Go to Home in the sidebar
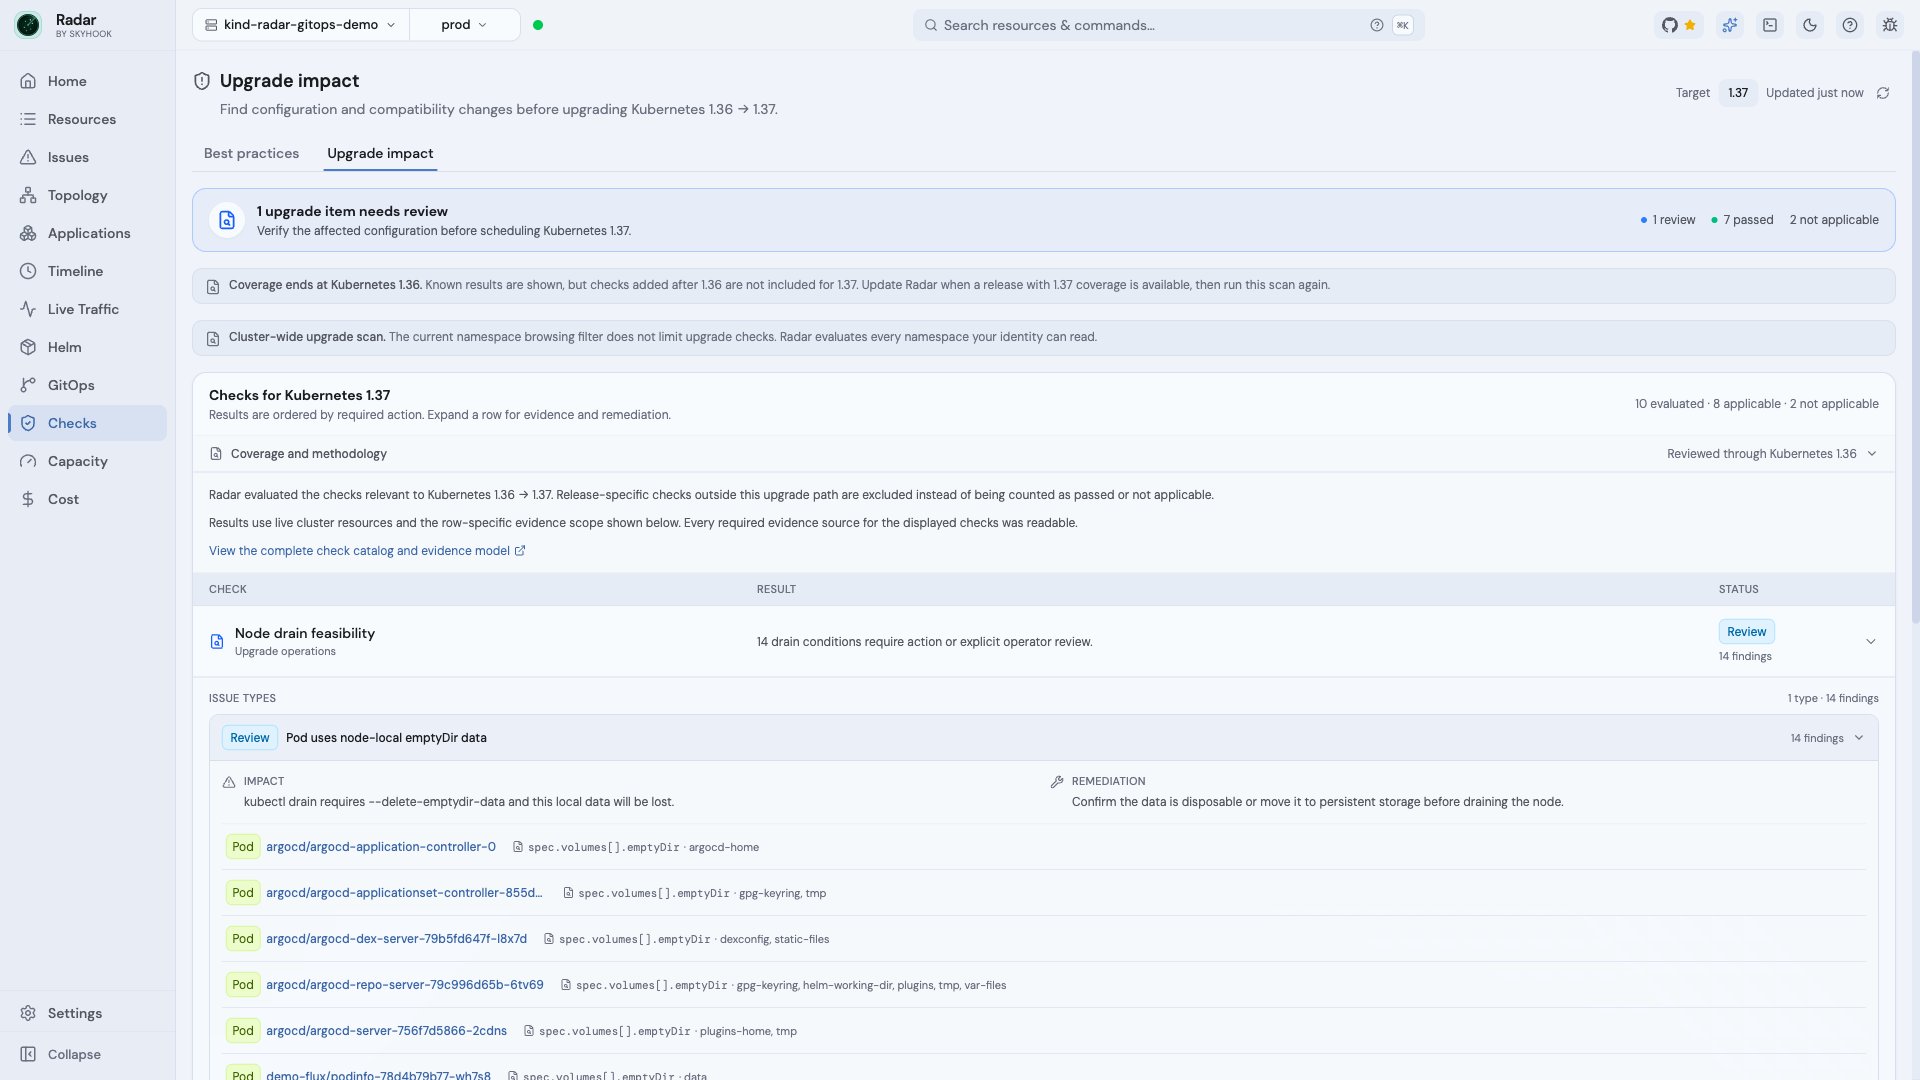1920x1080 pixels. pos(87,81)
